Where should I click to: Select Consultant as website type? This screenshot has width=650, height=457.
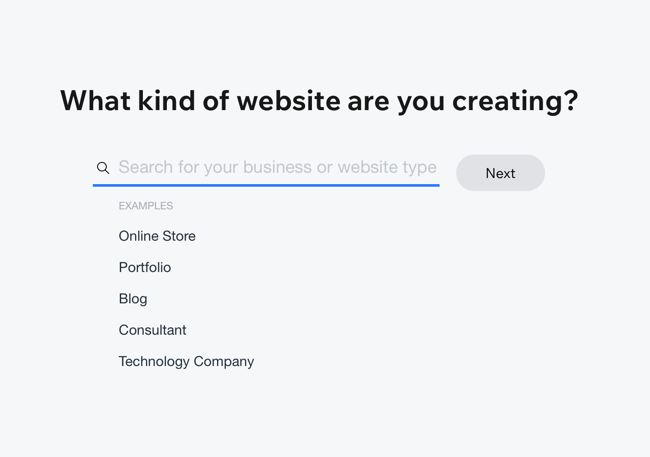152,330
